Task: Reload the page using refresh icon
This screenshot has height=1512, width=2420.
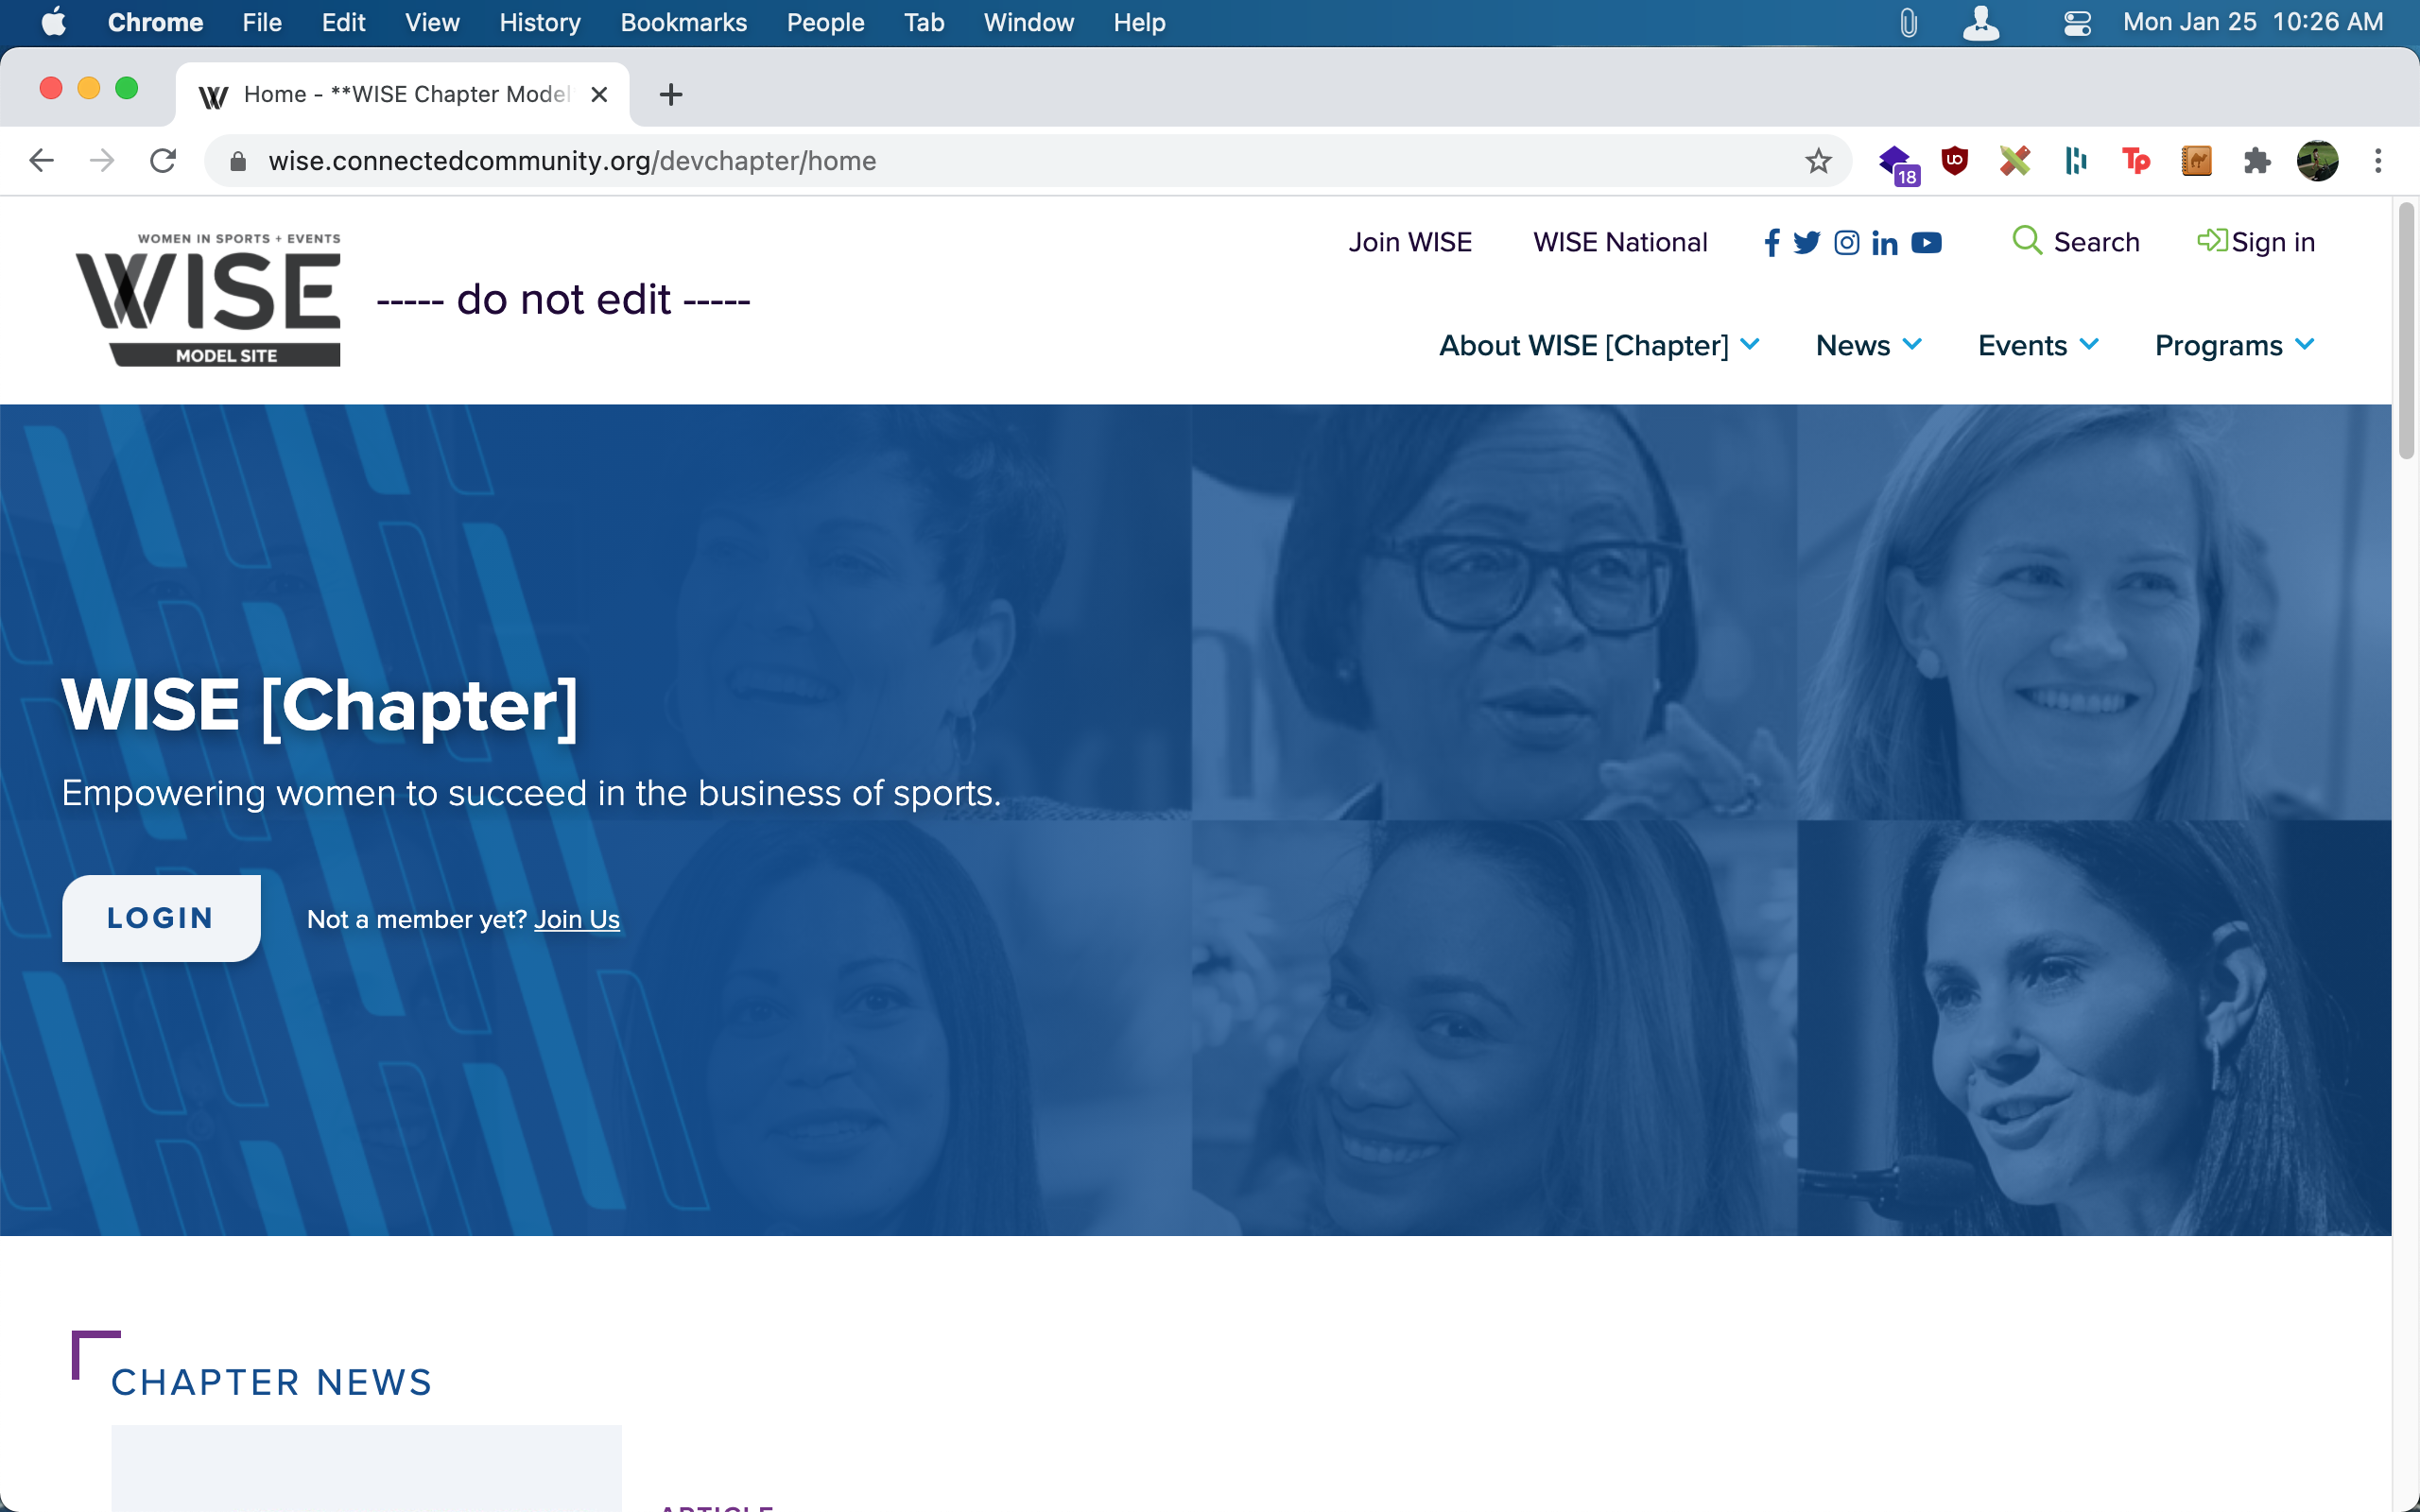Action: 163,161
